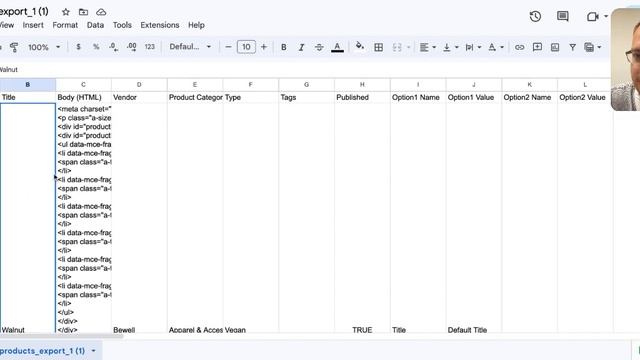Select column C header

click(83, 84)
